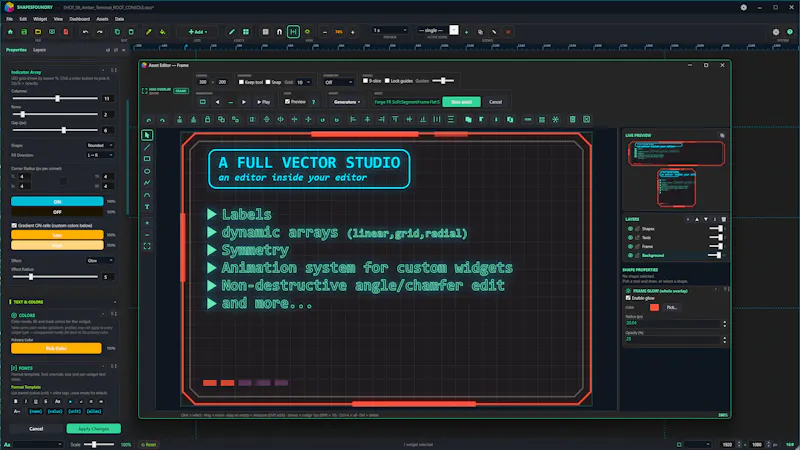Open the Symmetry Off dropdown
Image resolution: width=800 pixels, height=450 pixels.
click(x=338, y=82)
